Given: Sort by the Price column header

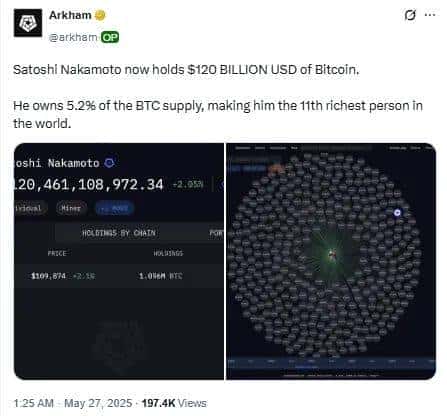Looking at the screenshot, I should [x=57, y=253].
